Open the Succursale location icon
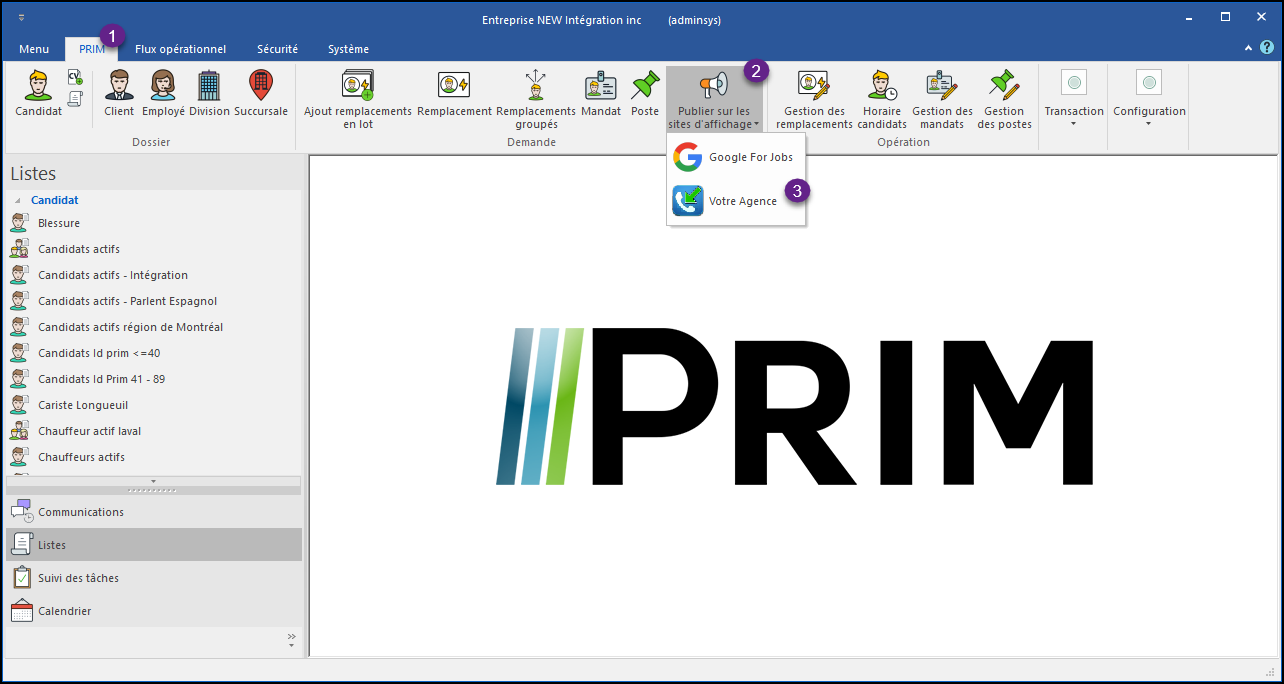 coord(260,94)
